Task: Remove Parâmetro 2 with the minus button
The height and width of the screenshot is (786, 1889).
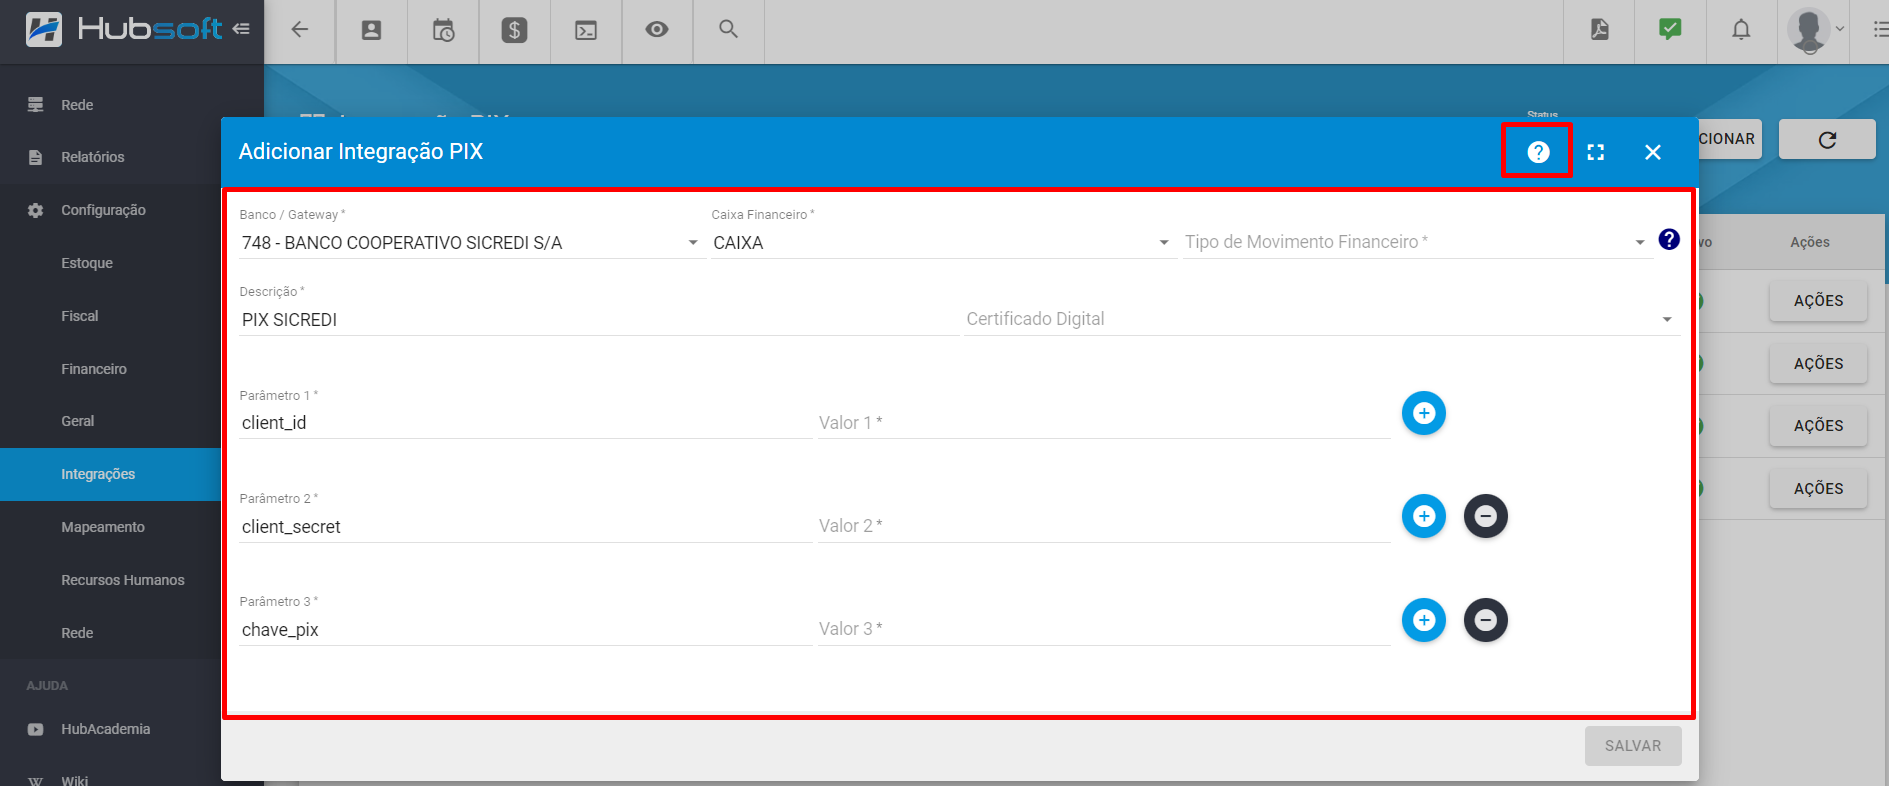Action: pyautogui.click(x=1486, y=516)
